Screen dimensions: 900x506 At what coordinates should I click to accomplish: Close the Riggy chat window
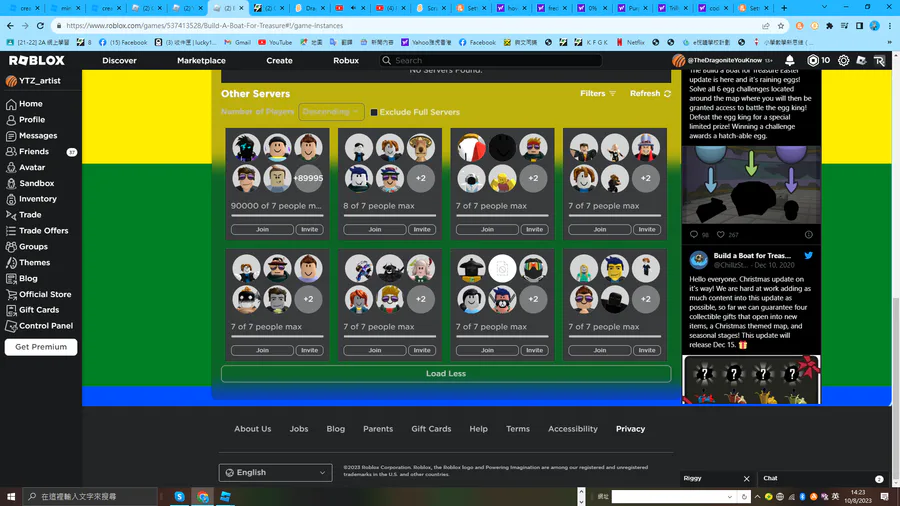[x=746, y=478]
